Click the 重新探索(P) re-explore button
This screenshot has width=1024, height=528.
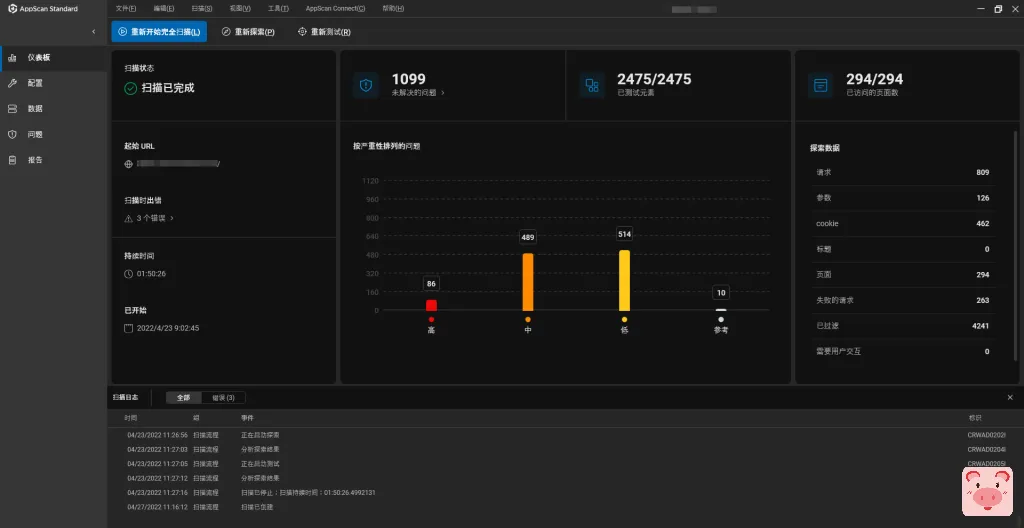(x=248, y=32)
